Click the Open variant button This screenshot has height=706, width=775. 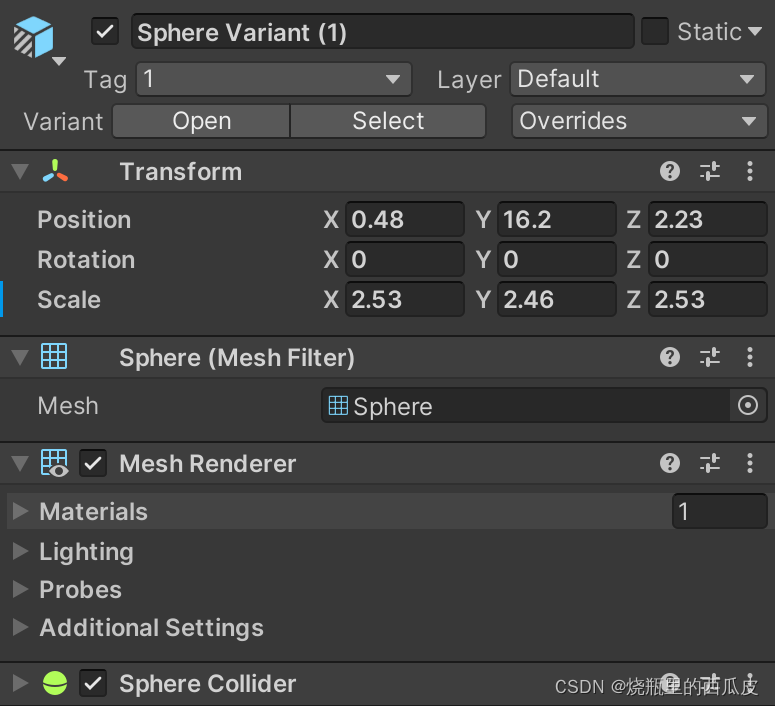201,121
